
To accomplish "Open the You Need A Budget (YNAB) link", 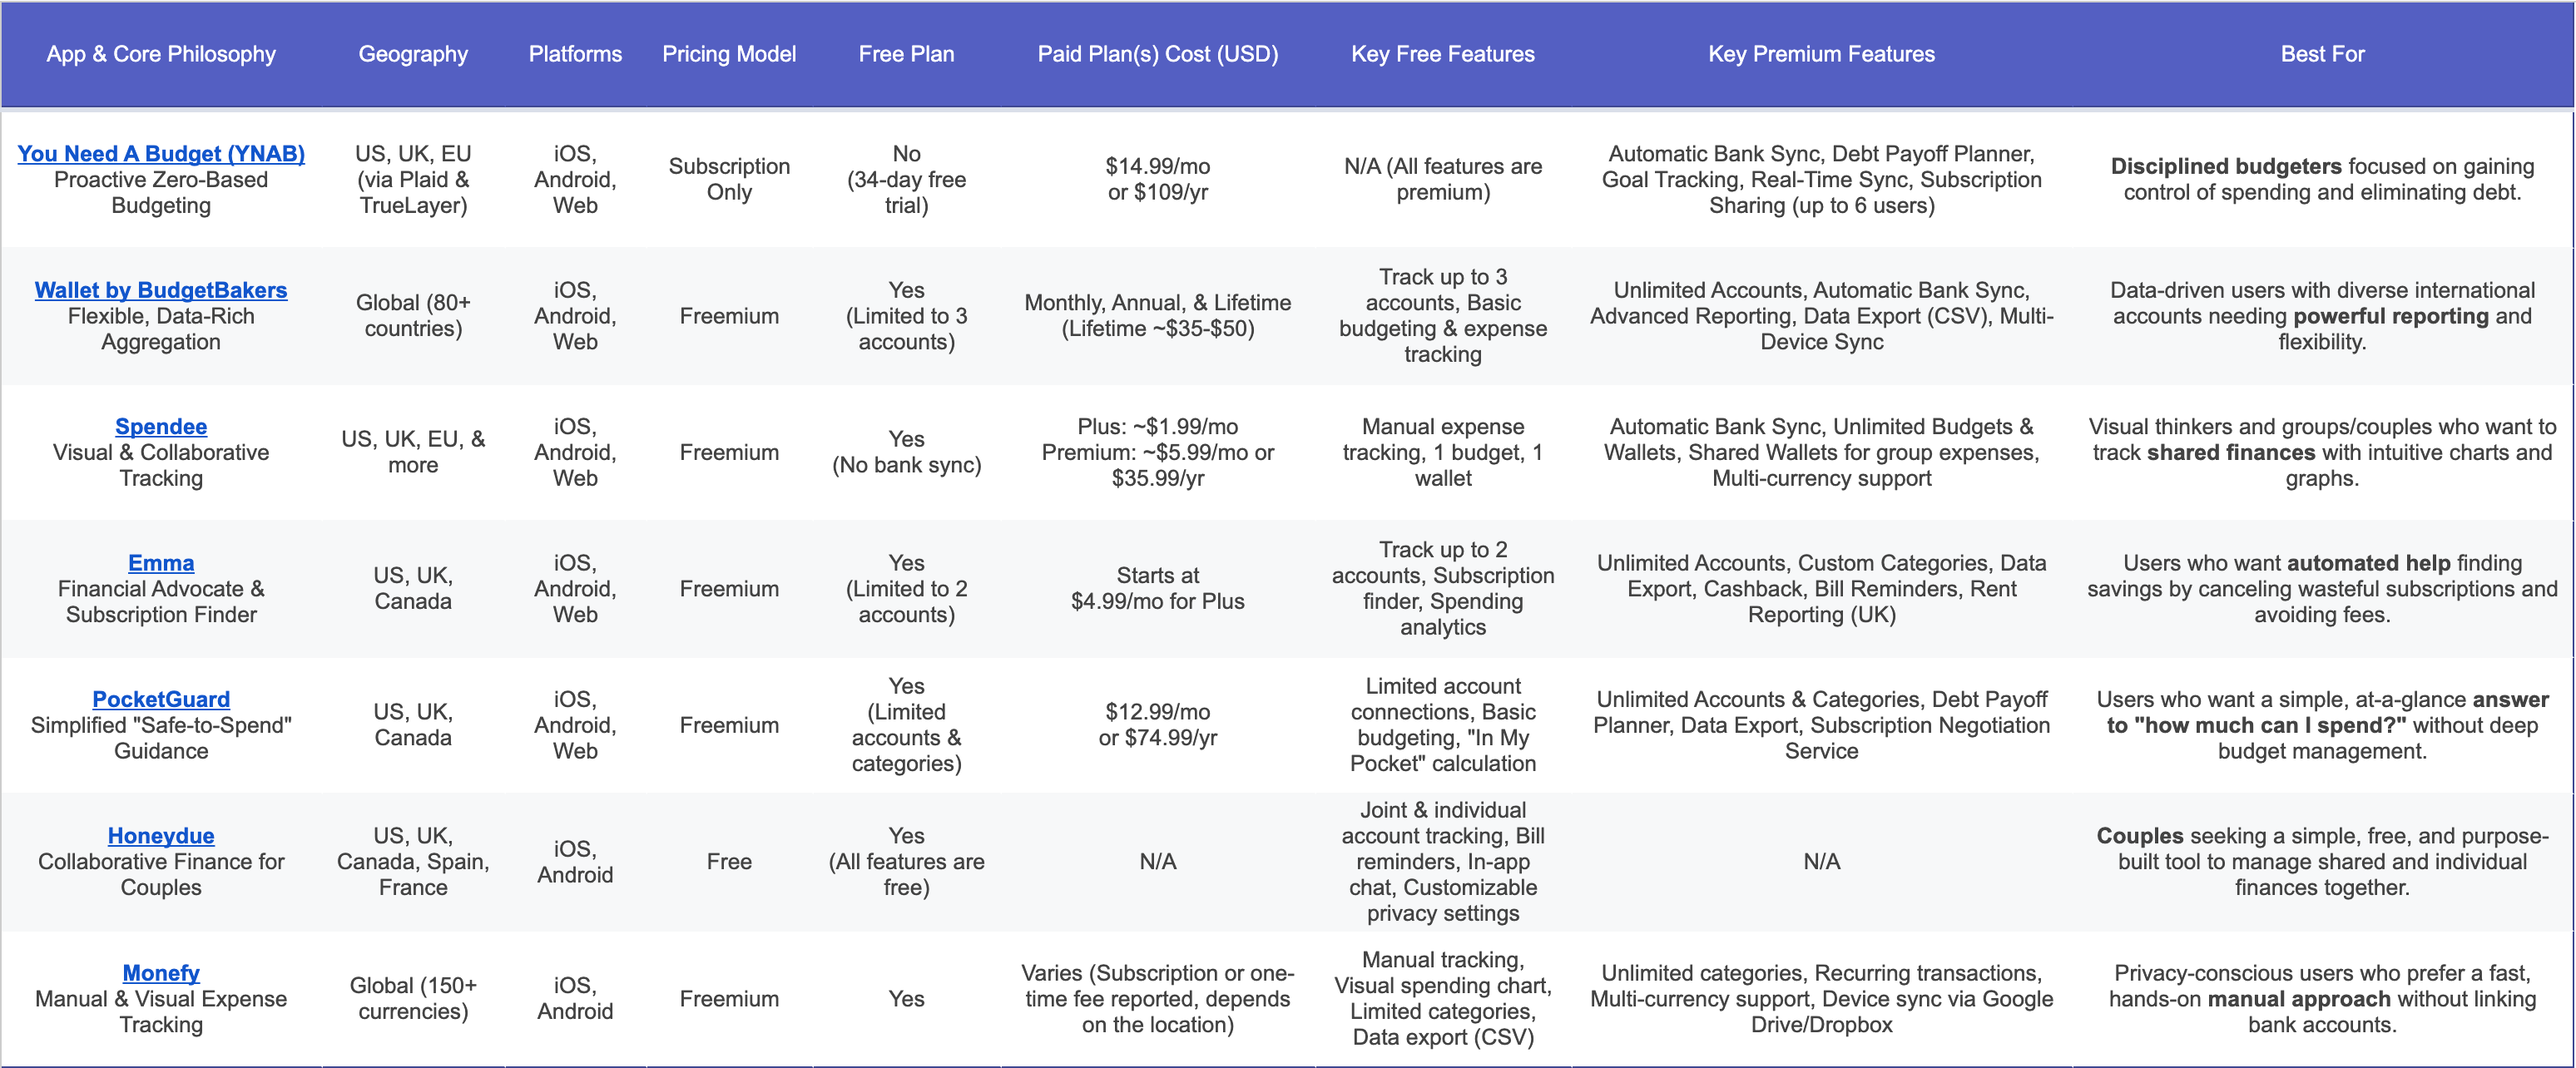I will point(161,154).
